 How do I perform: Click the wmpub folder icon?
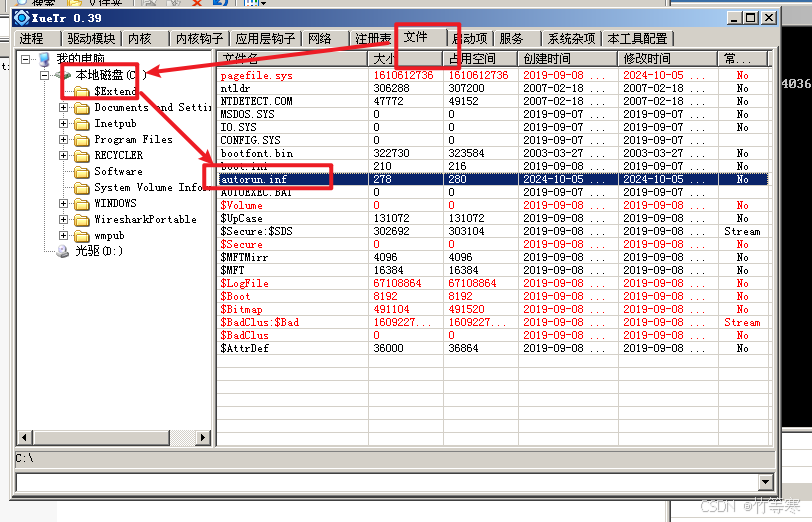(x=82, y=236)
